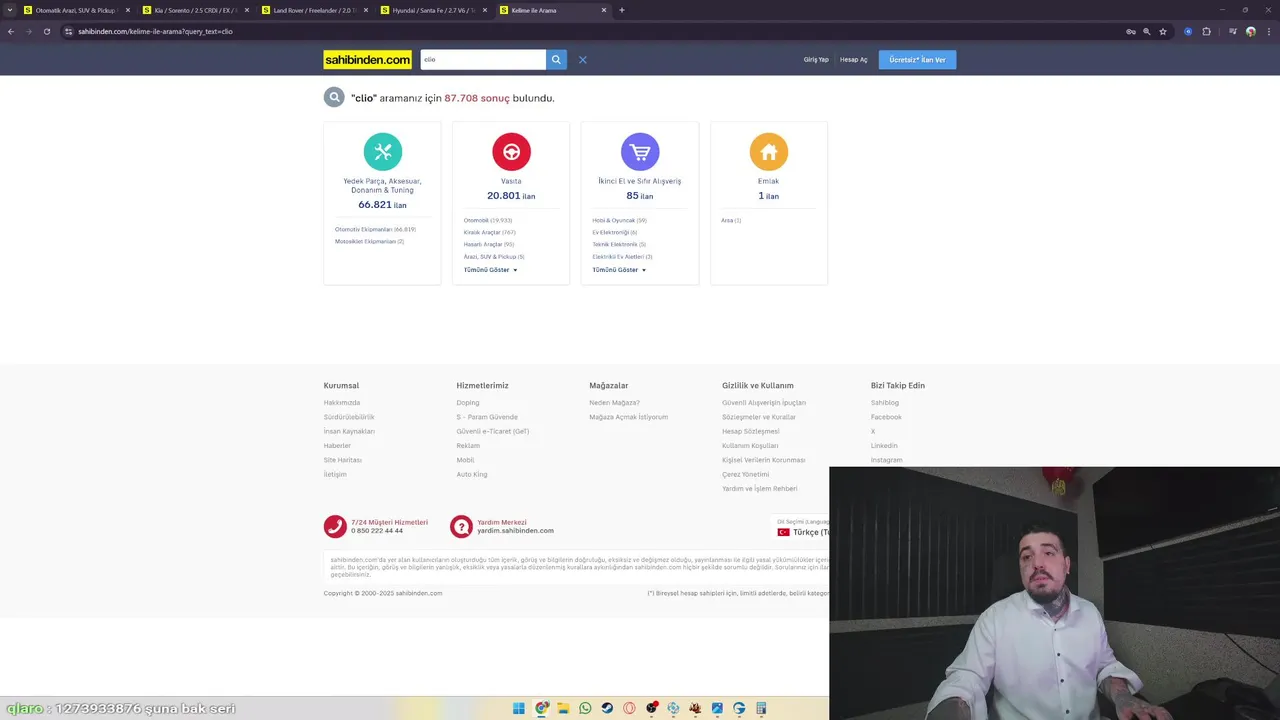Click the 7/24 Müşteri Hizmetleri phone icon
This screenshot has width=1280, height=720.
tap(335, 526)
